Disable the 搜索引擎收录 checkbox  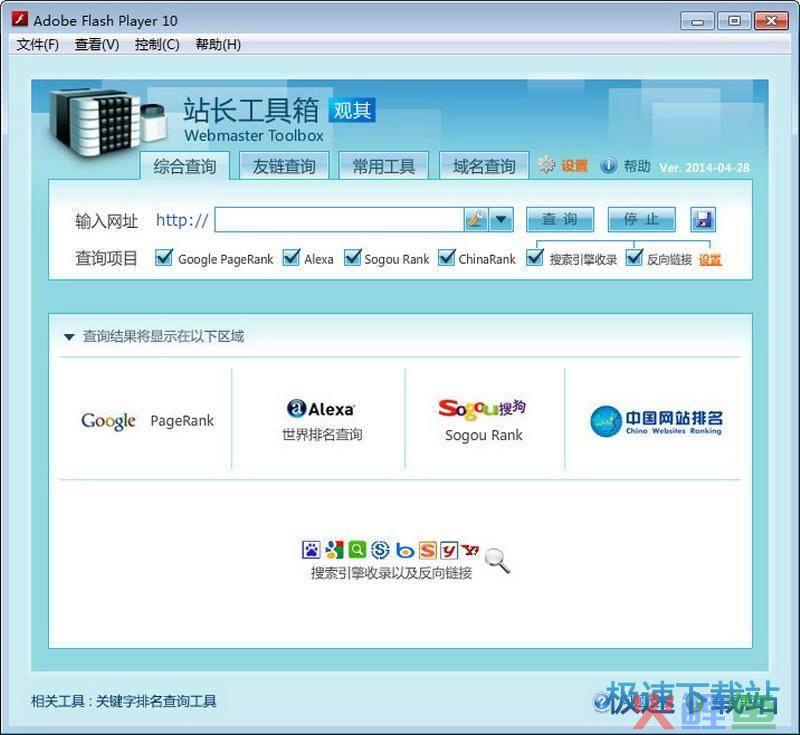(535, 258)
